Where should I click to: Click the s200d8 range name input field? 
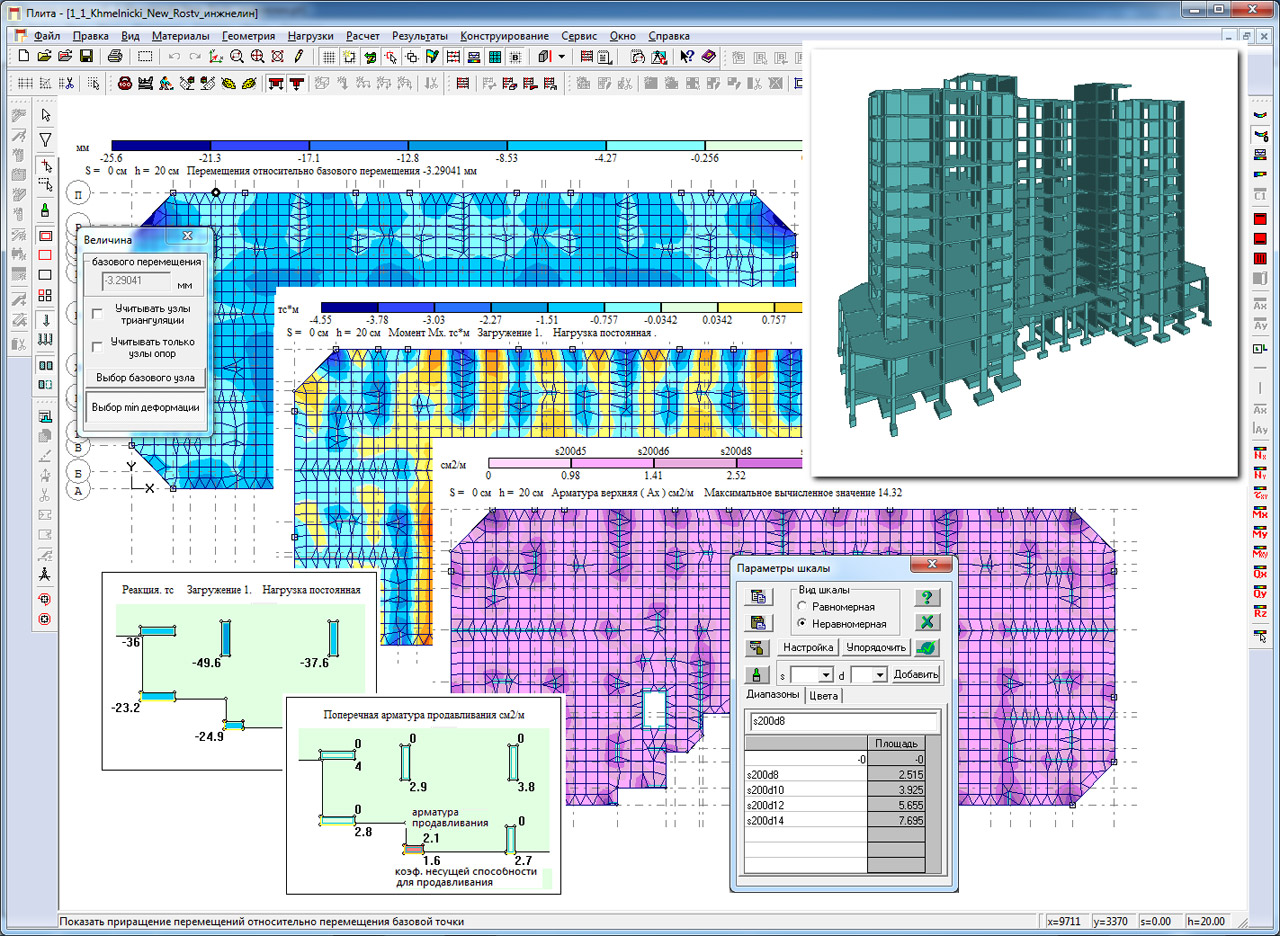pyautogui.click(x=843, y=721)
